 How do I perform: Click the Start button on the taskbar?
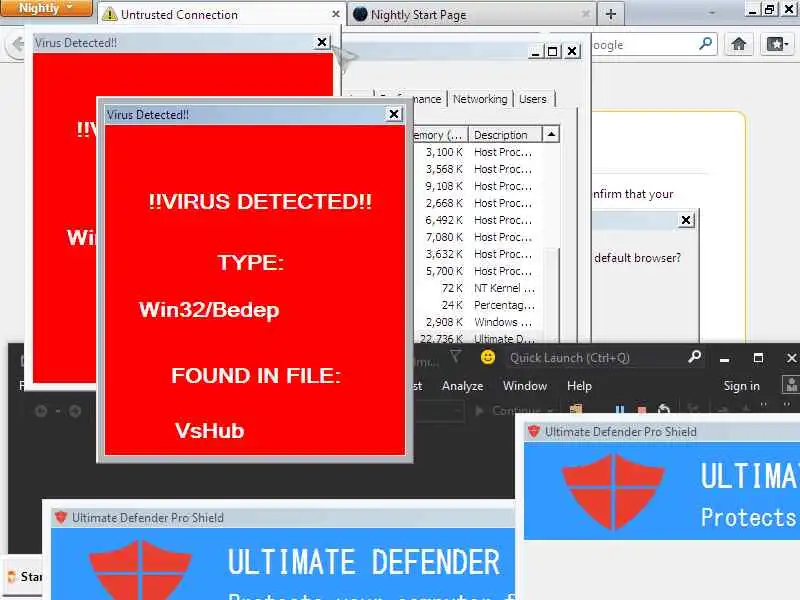(24, 577)
